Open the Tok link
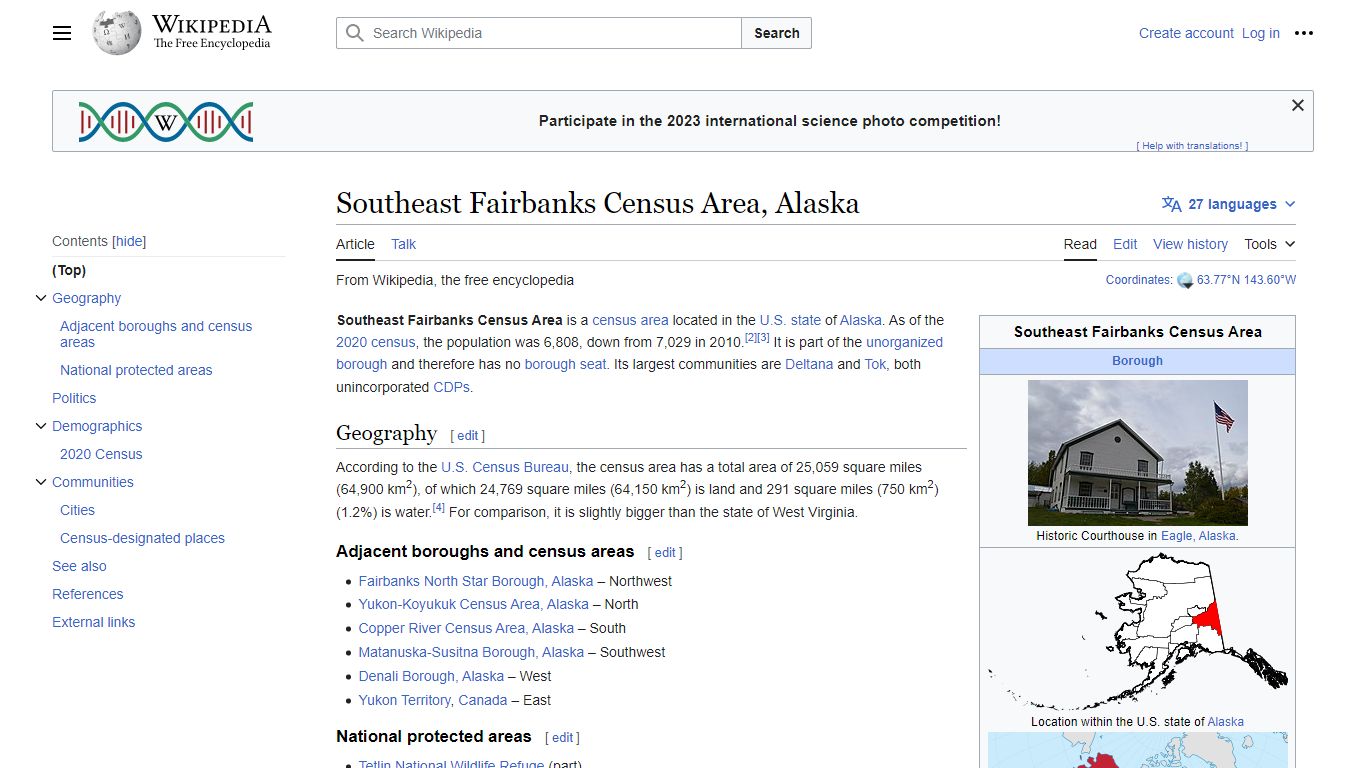 point(875,364)
